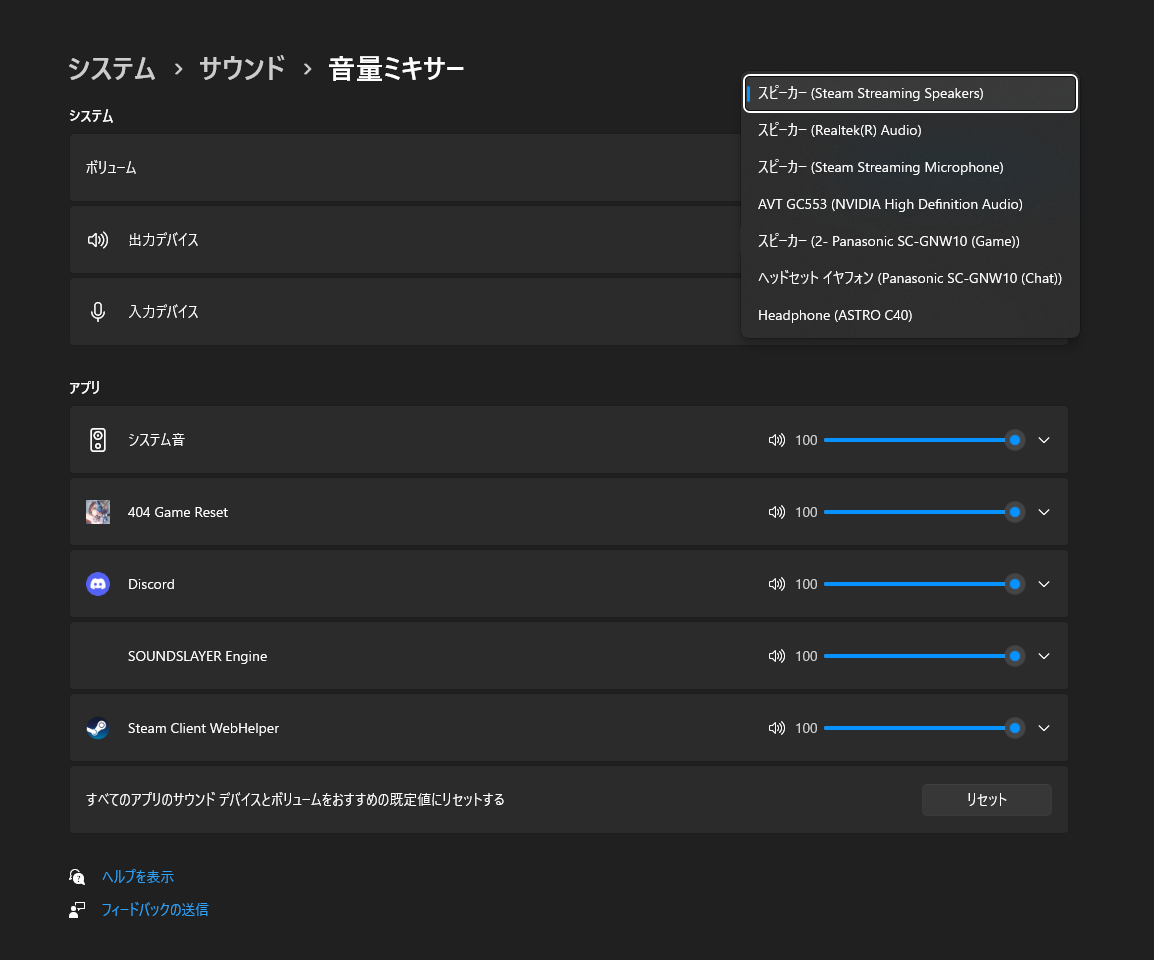This screenshot has height=960, width=1154.
Task: Click the ヘルプを表示 headset icon
Action: pyautogui.click(x=77, y=876)
